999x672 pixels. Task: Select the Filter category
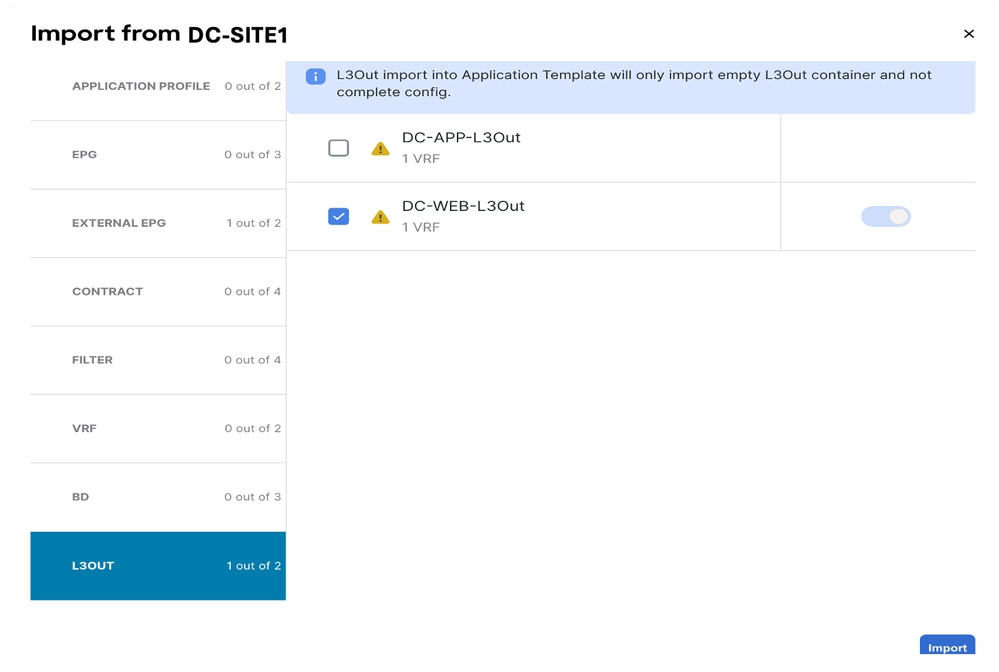click(158, 361)
